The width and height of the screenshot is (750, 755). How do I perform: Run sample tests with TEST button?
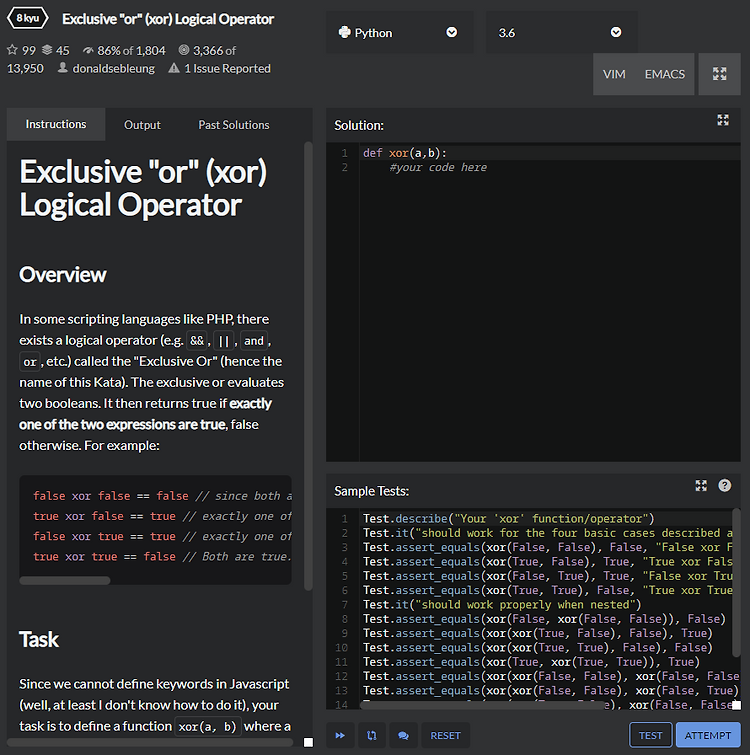tap(650, 735)
